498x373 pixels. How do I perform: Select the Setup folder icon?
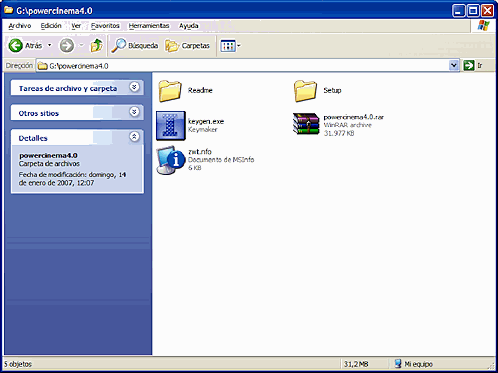[305, 91]
